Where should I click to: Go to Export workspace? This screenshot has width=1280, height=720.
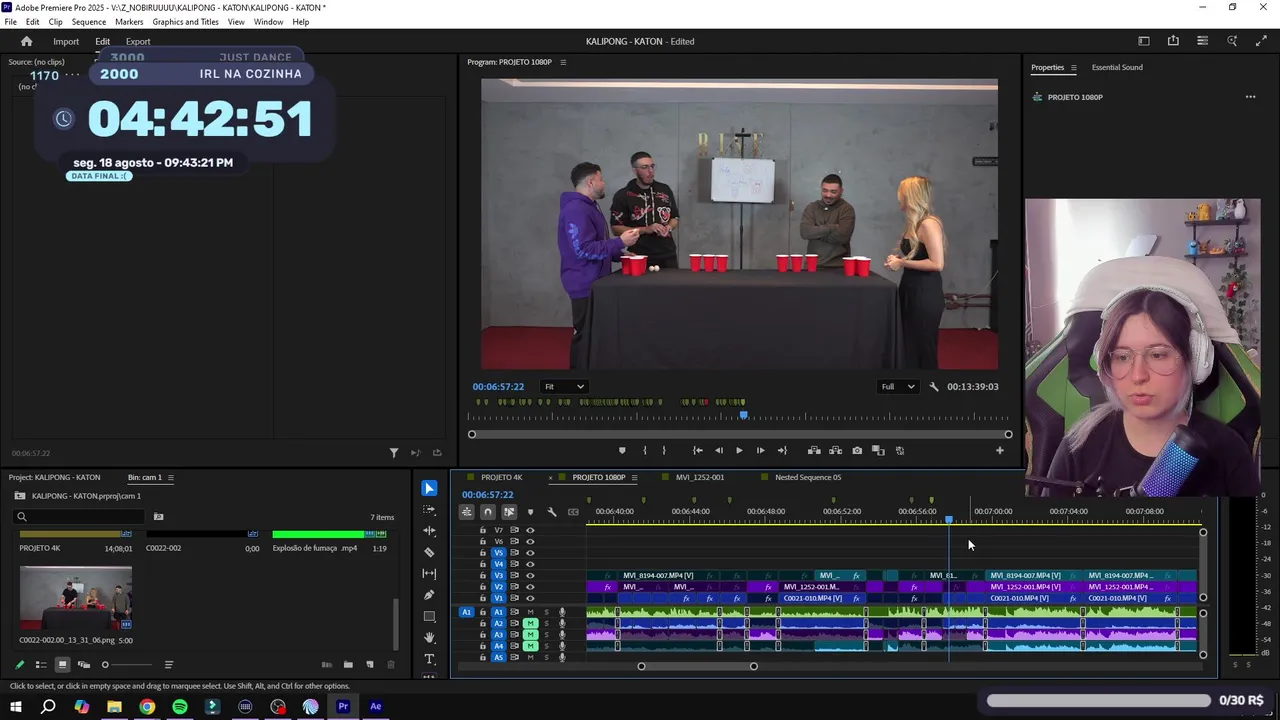[138, 41]
